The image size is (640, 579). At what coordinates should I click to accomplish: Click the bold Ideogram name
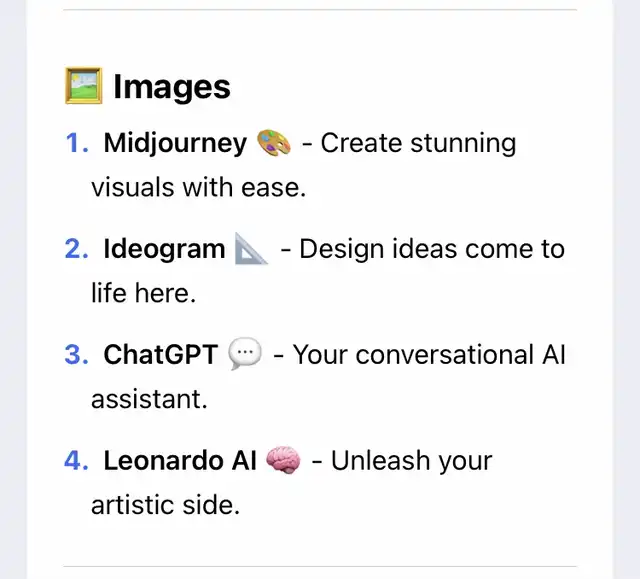coord(164,249)
